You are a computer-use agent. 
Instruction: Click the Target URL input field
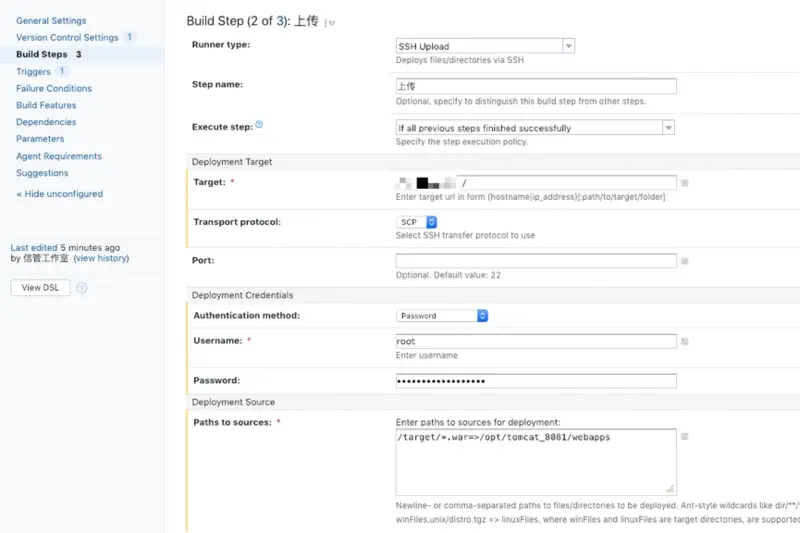click(x=536, y=183)
